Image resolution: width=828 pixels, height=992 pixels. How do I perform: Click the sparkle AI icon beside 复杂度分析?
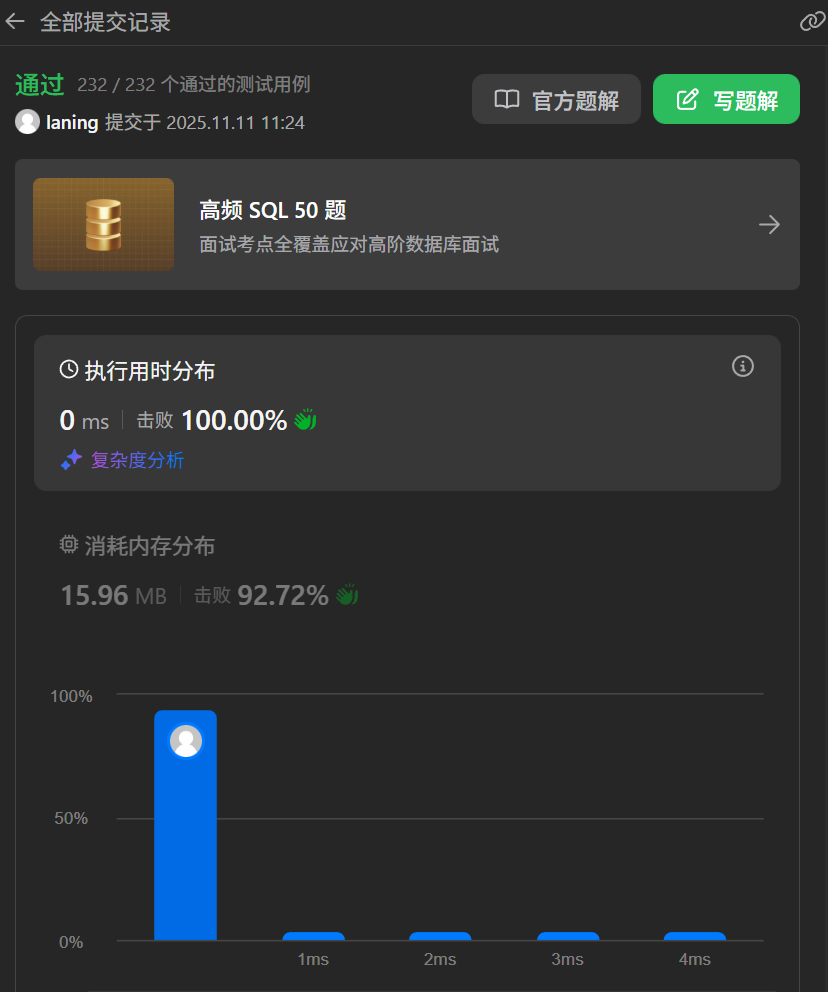[69, 459]
